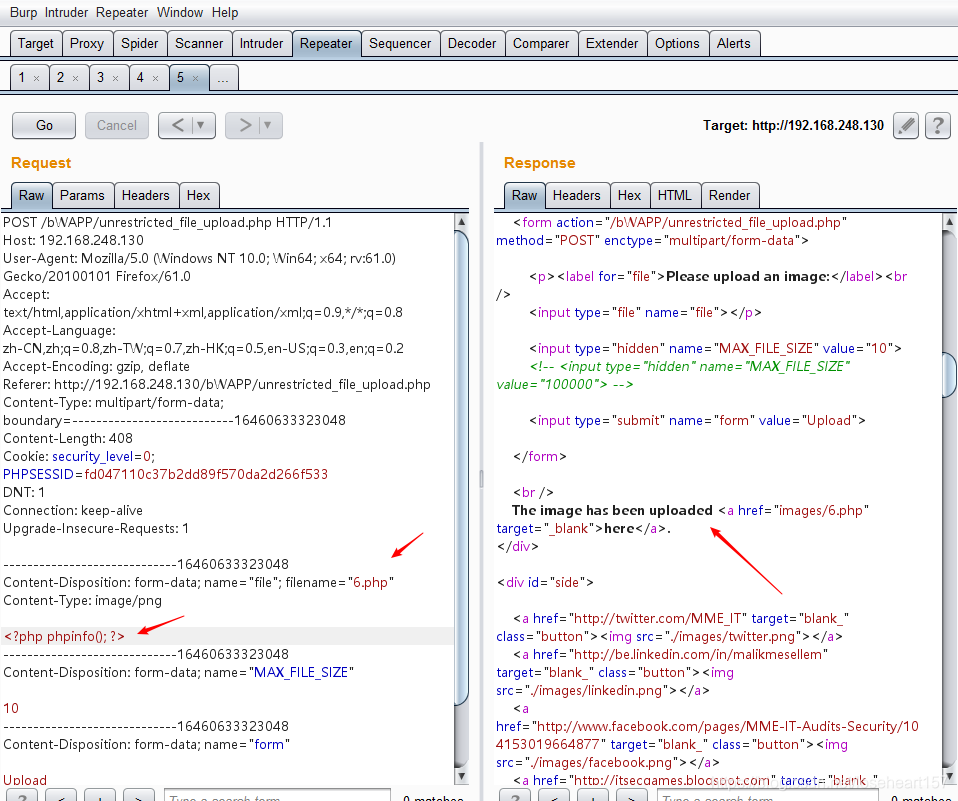Switch to the Proxy tab

(x=87, y=43)
